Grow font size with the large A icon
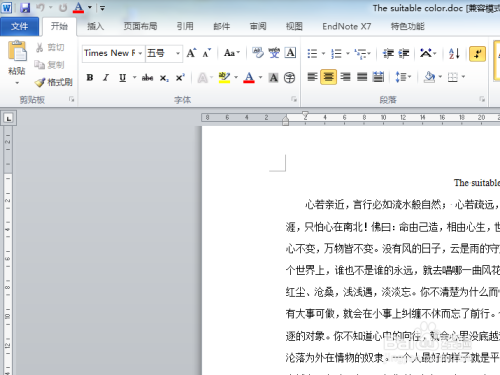 [x=191, y=53]
